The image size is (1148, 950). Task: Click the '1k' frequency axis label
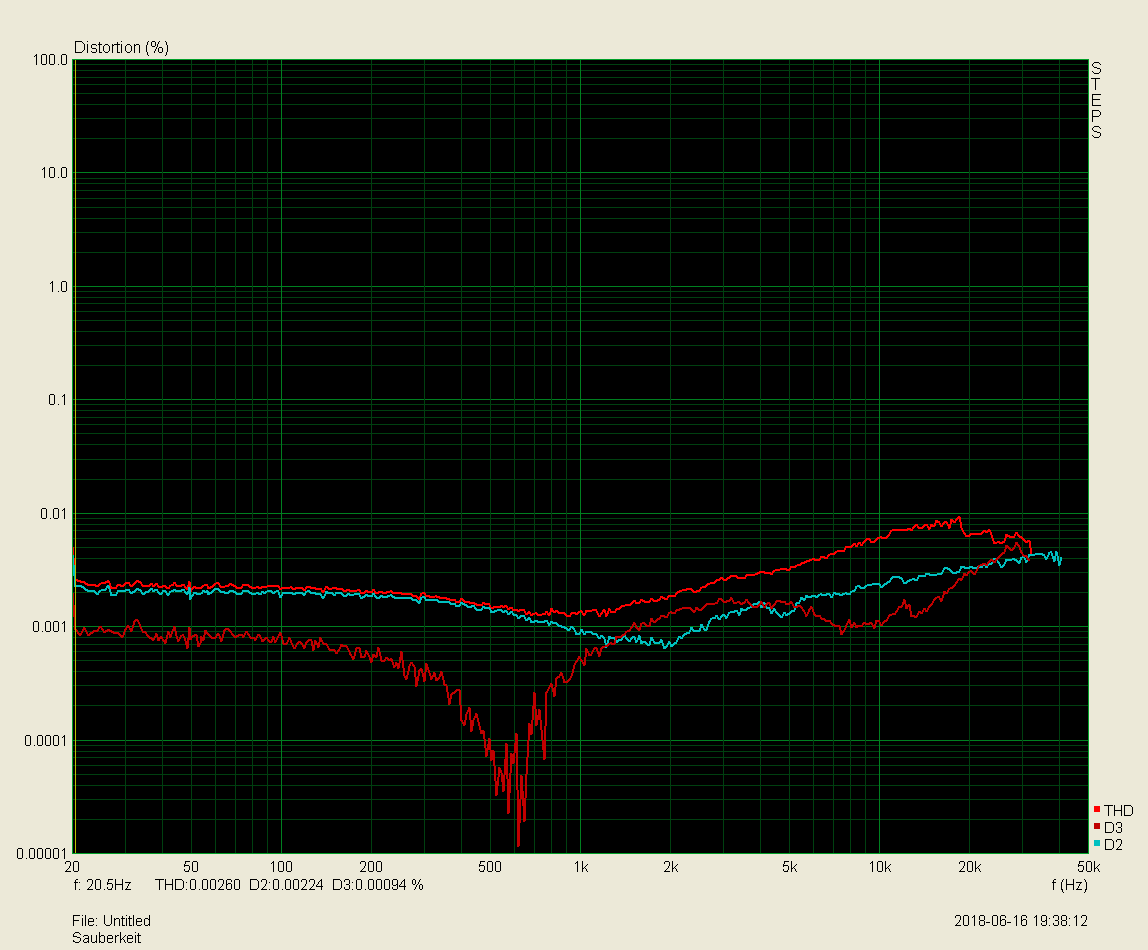(x=581, y=867)
